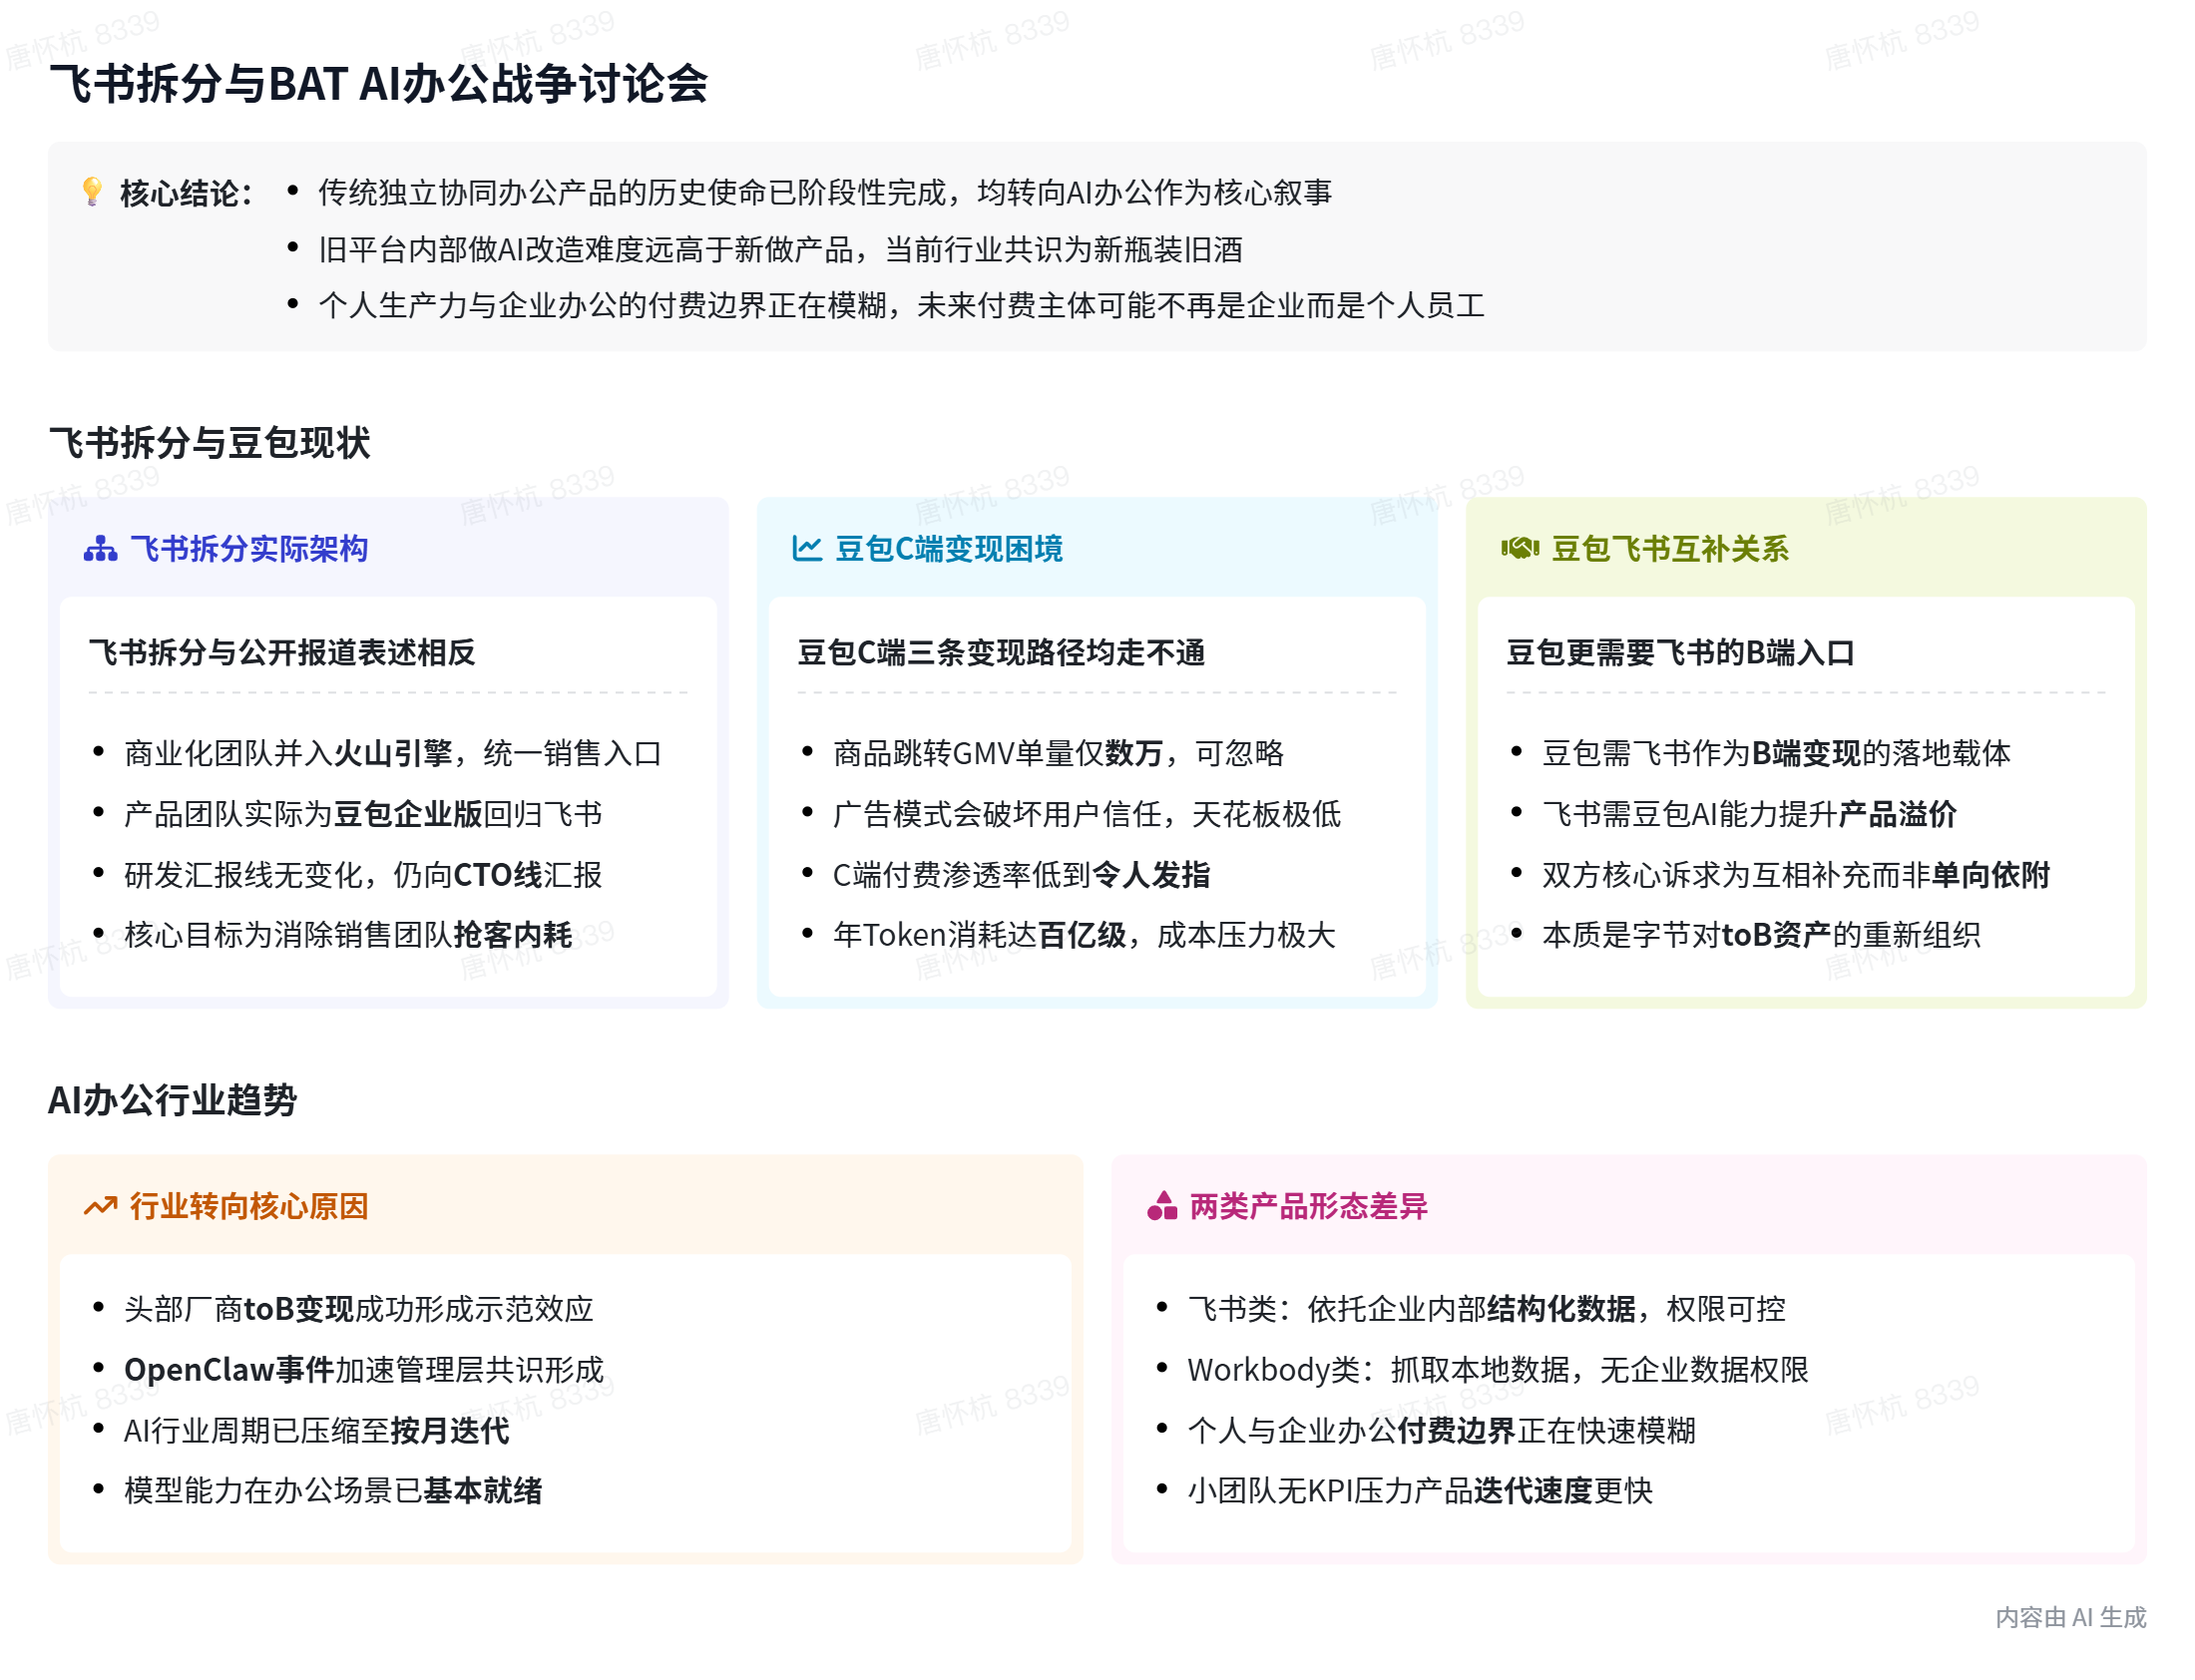Image resolution: width=2195 pixels, height=1680 pixels.
Task: Click the bullet 本质是字节对toB资产的重新组织
Action: pos(1762,935)
